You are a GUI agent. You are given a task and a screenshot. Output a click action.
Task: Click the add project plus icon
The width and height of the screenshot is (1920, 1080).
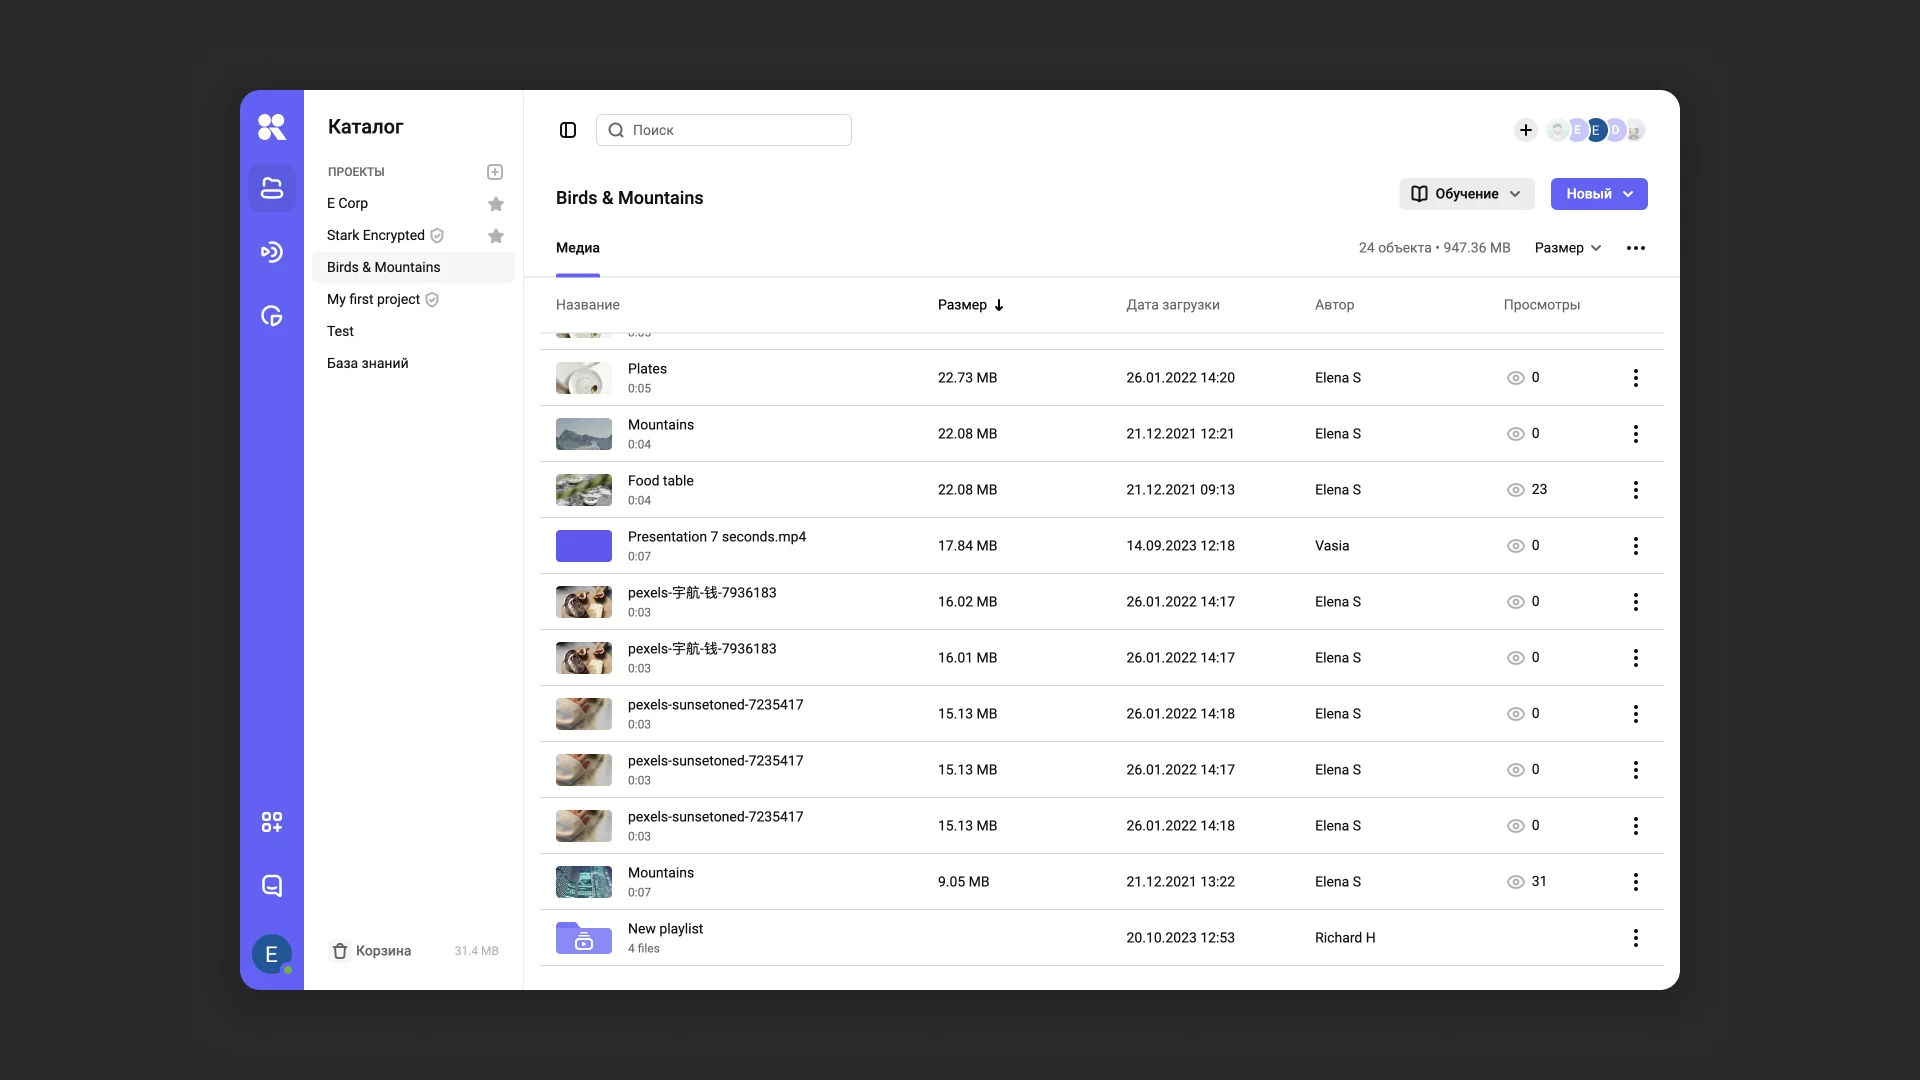click(x=495, y=172)
